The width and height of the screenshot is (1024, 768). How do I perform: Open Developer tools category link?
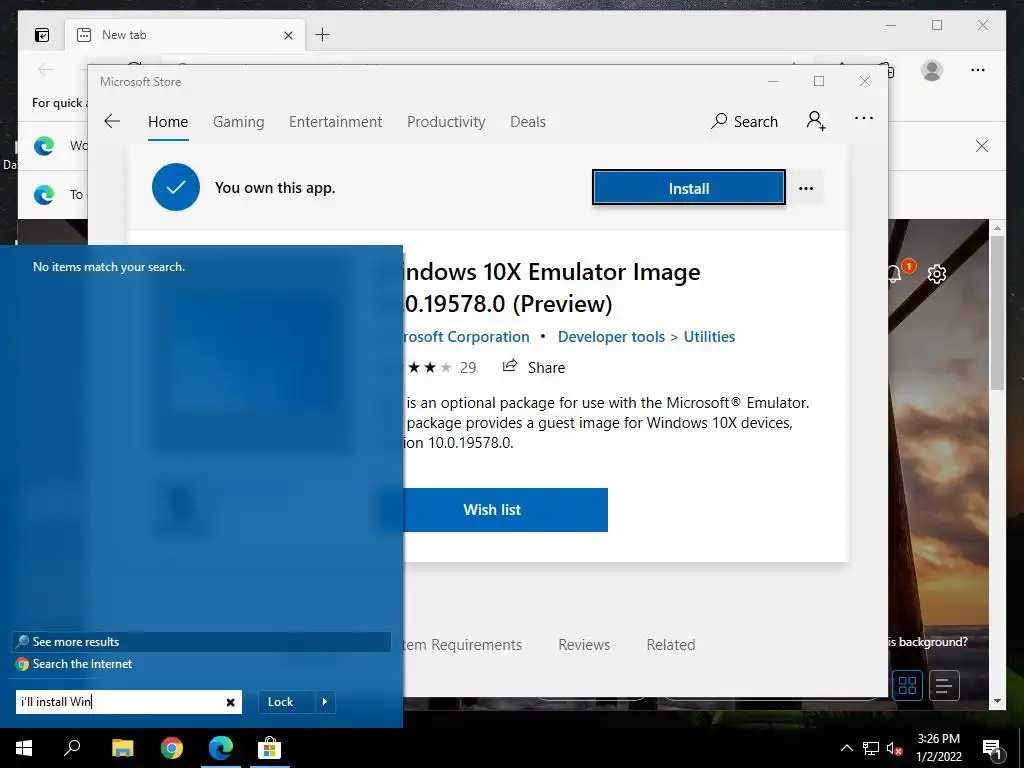pos(611,337)
